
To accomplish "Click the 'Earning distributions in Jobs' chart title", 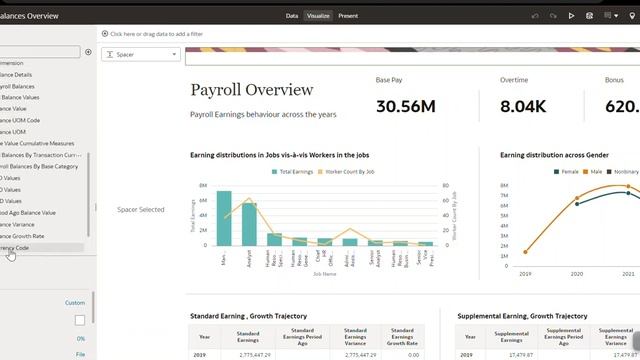I will (x=280, y=155).
